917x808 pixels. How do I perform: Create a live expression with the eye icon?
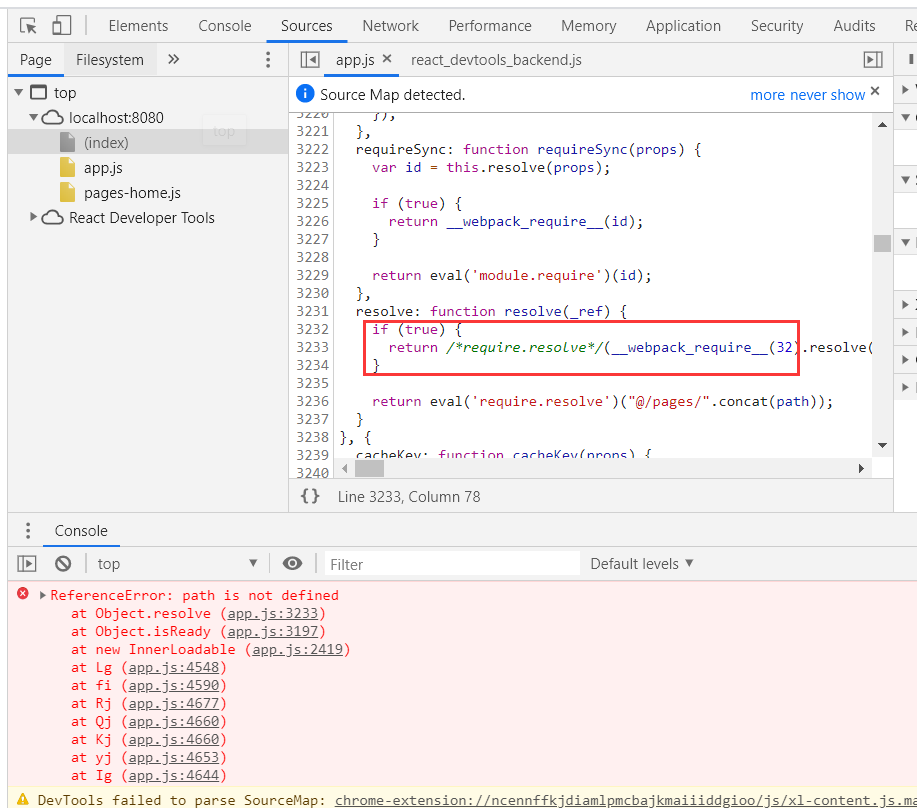pyautogui.click(x=292, y=563)
